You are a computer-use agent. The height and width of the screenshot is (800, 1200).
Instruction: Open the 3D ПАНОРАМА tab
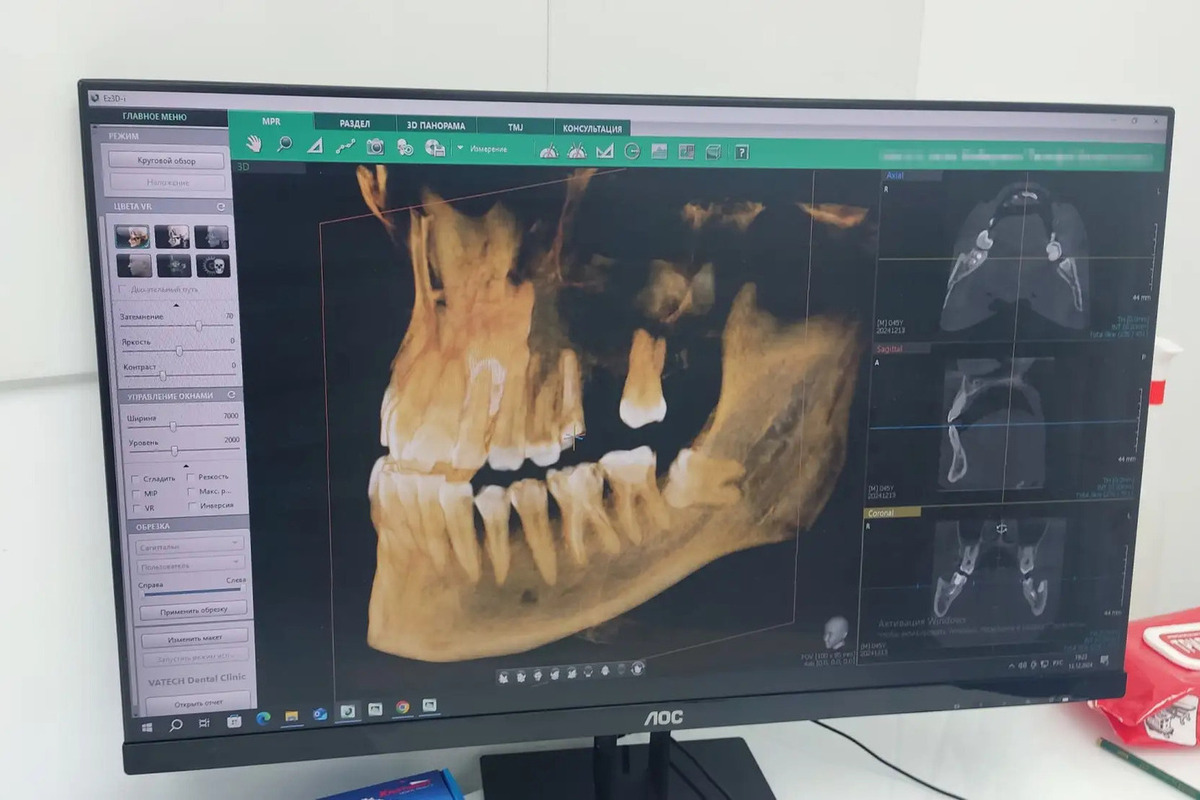click(x=436, y=125)
